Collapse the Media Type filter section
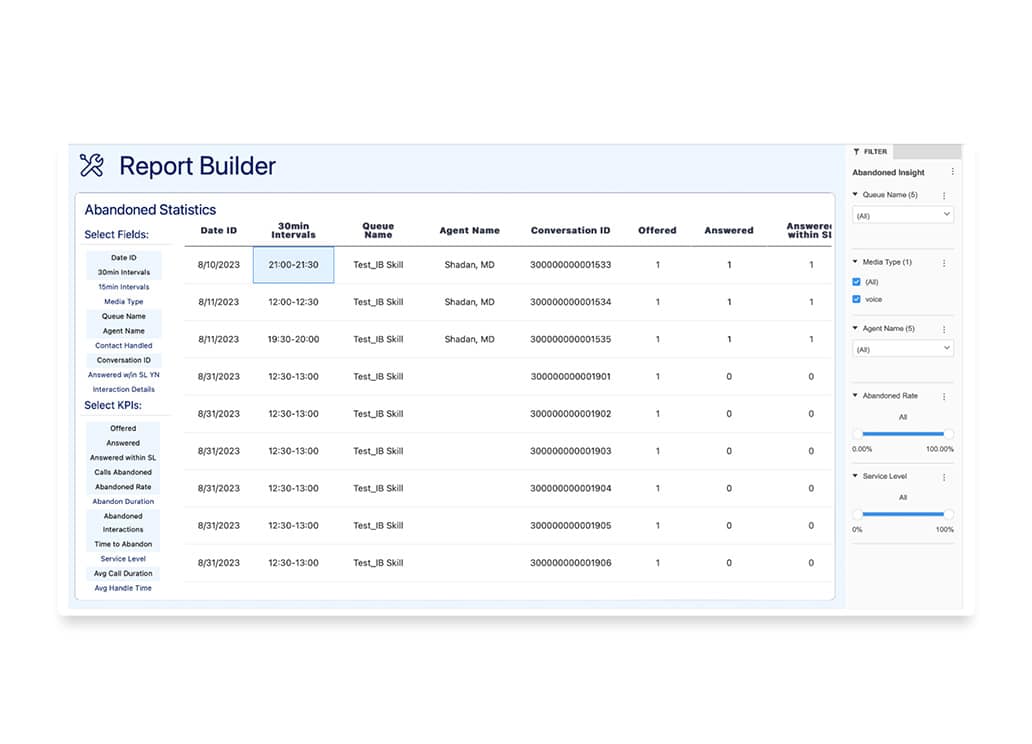This screenshot has width=1032, height=744. click(x=856, y=262)
